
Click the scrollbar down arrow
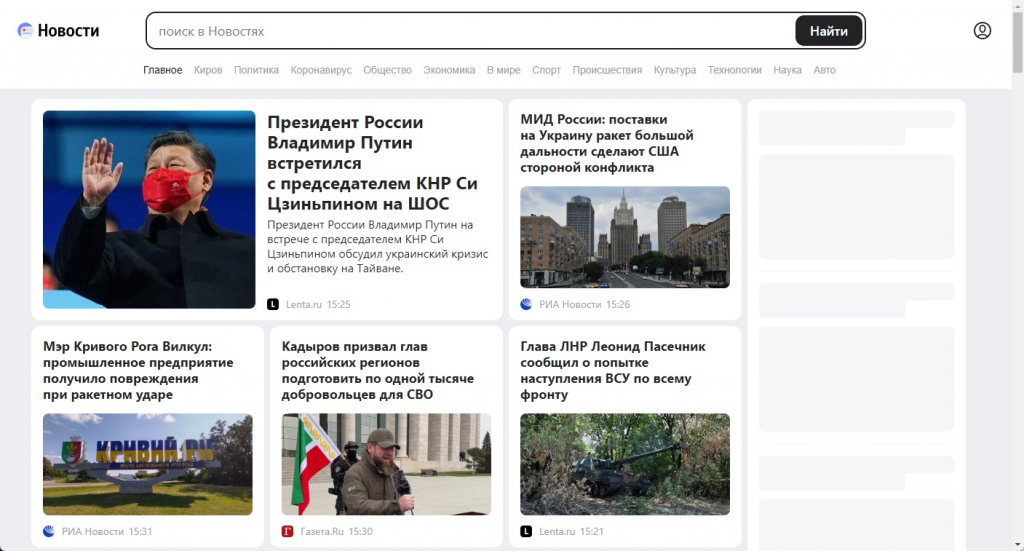tap(1017, 544)
